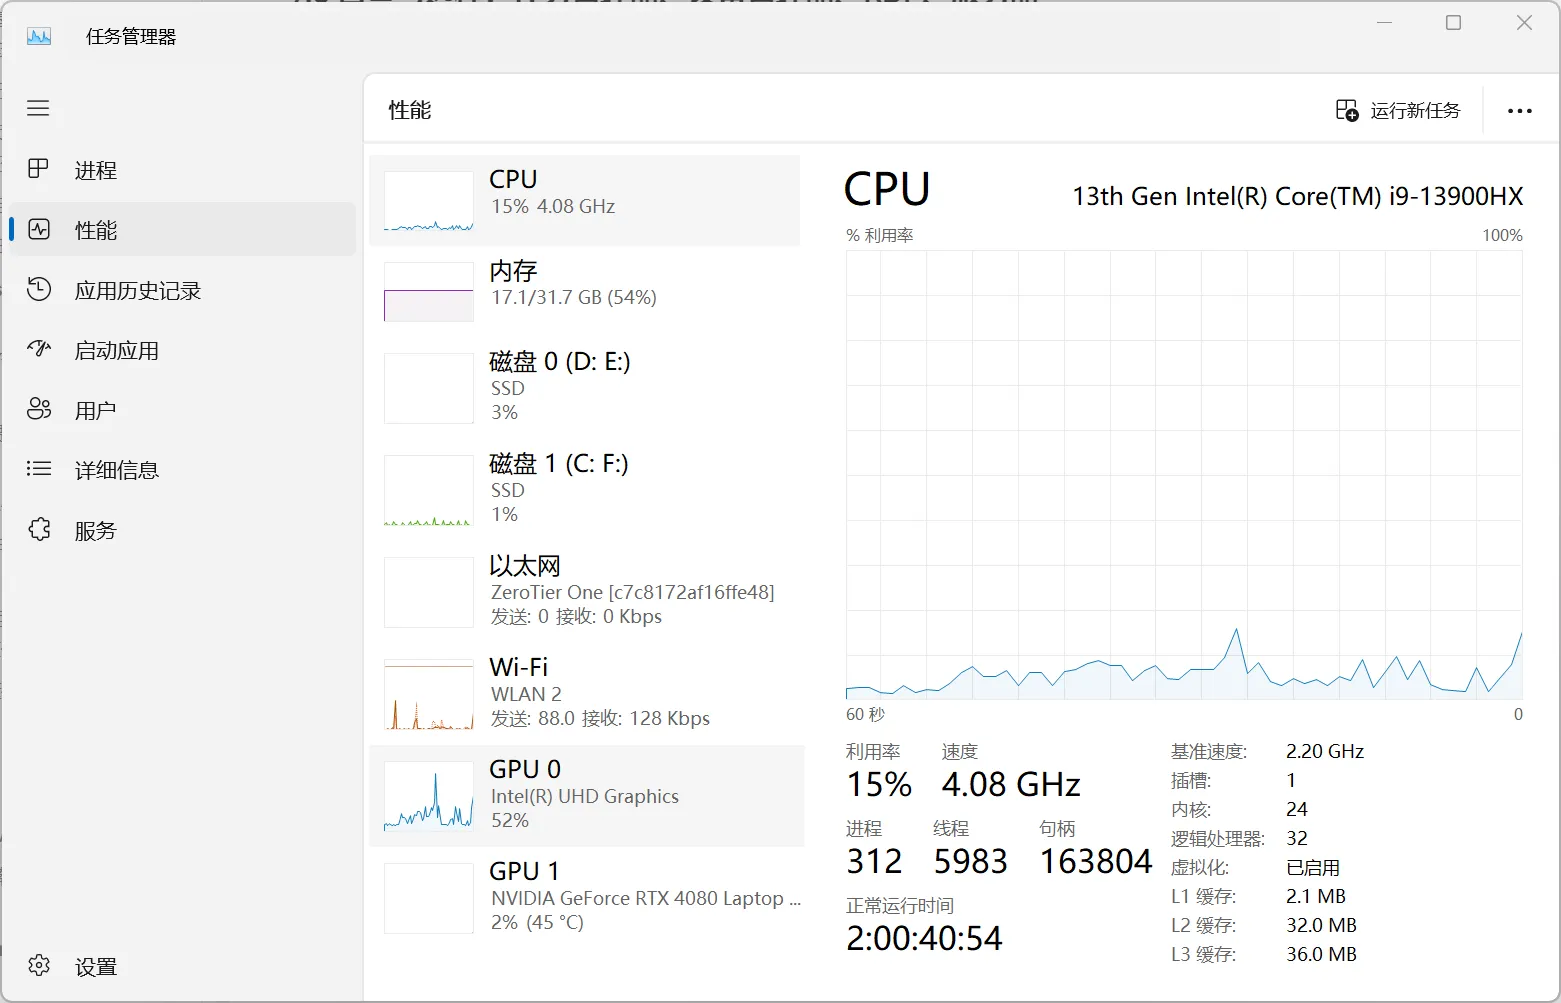Open the three-dot more options menu

[x=1519, y=111]
